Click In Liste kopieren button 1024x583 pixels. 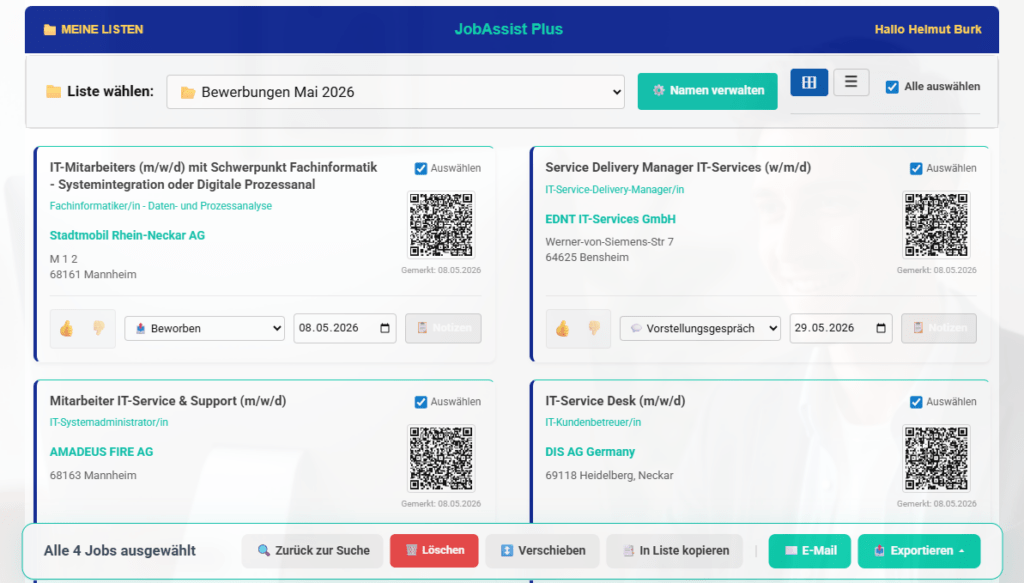pyautogui.click(x=675, y=551)
